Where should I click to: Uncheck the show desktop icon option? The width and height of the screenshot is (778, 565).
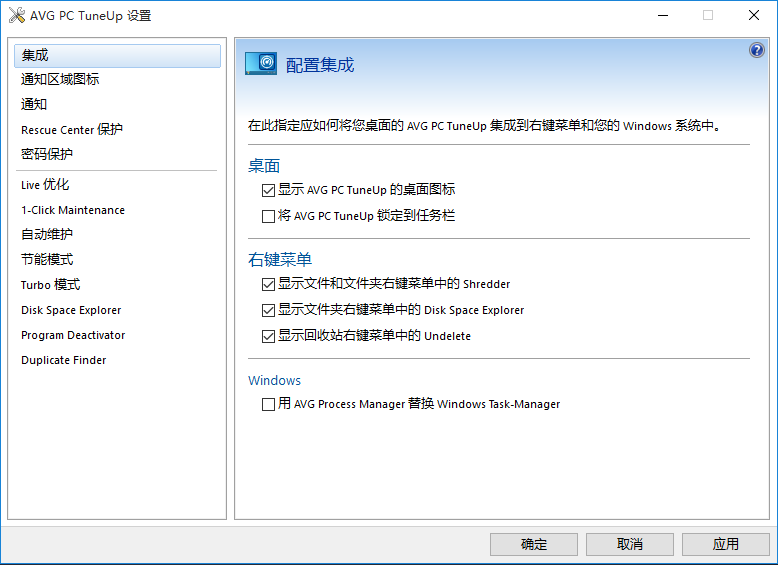pos(268,190)
